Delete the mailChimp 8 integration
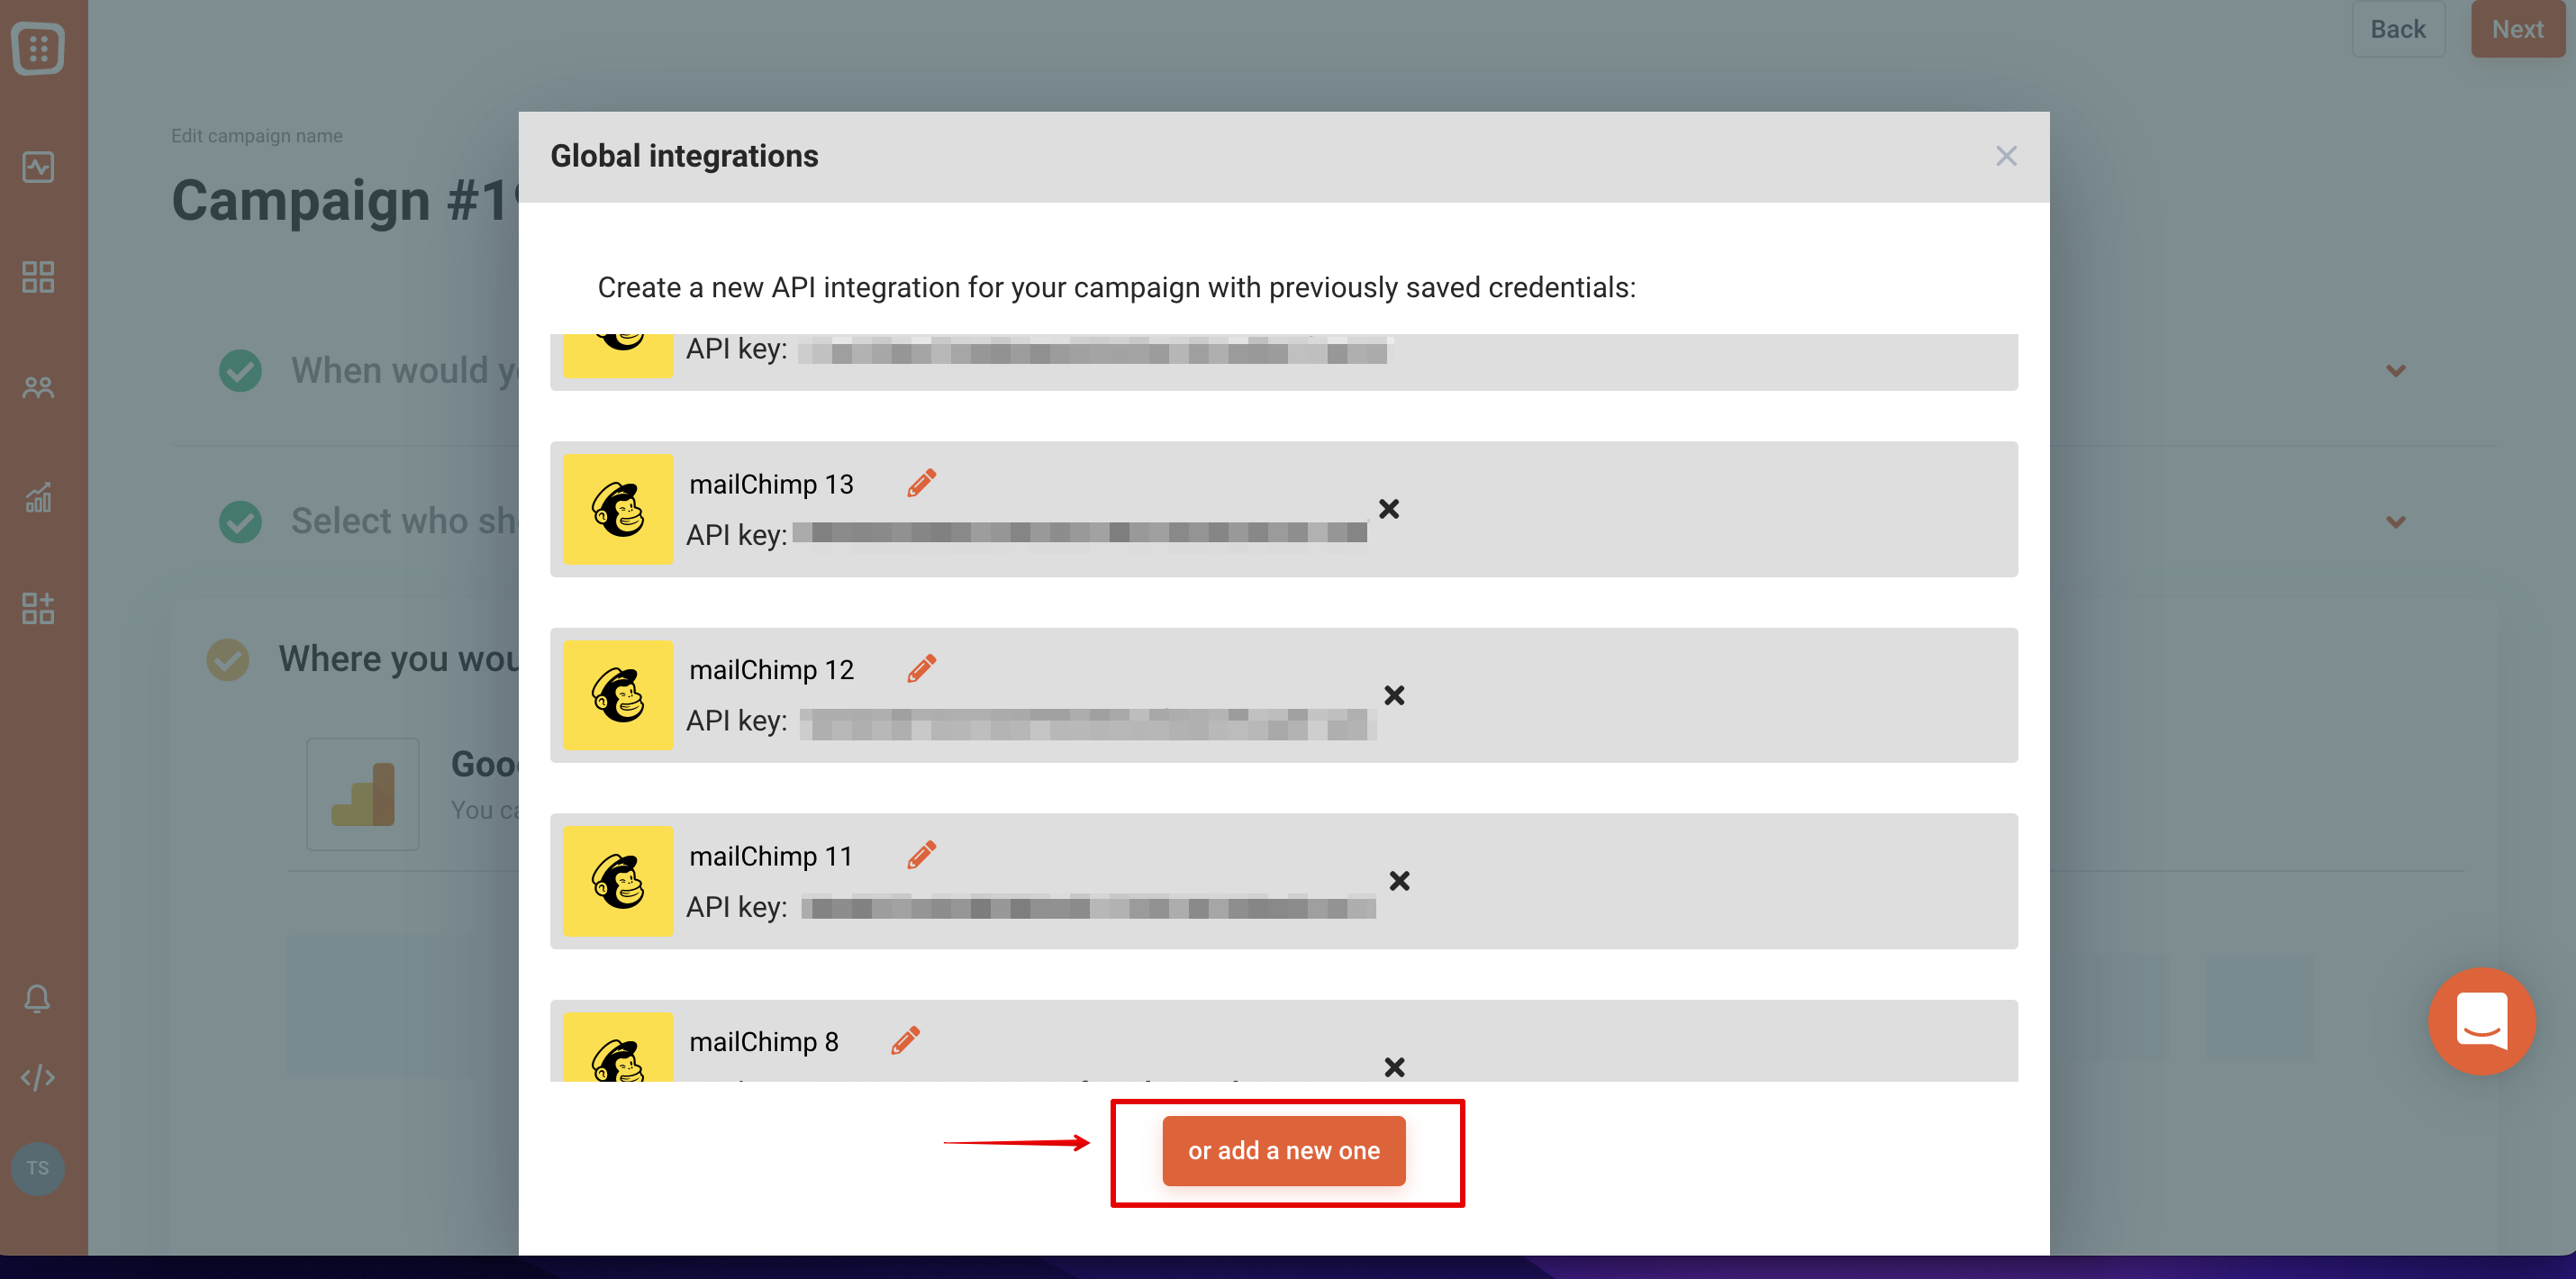2576x1279 pixels. point(1394,1067)
